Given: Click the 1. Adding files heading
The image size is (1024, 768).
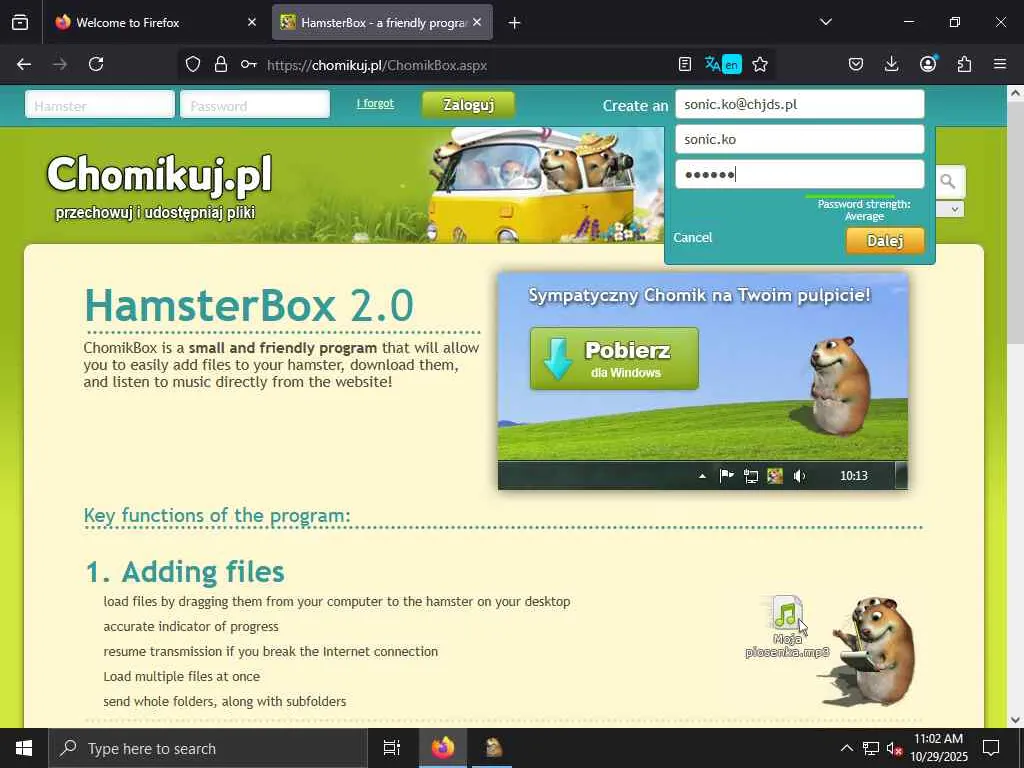Looking at the screenshot, I should pos(185,571).
